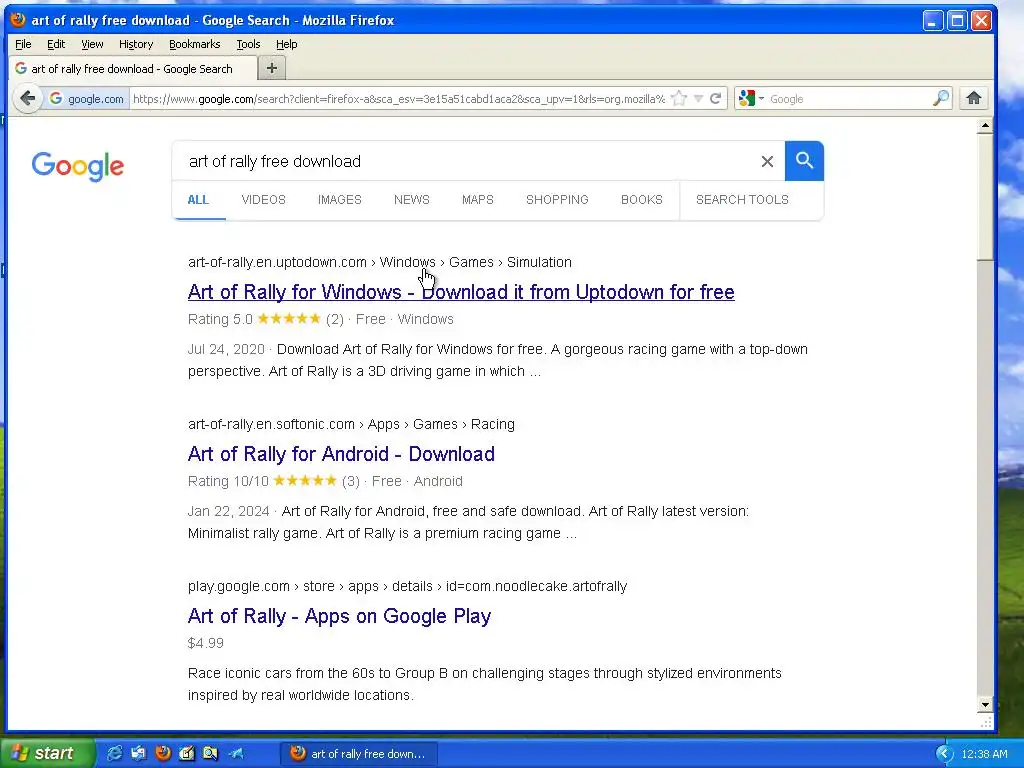Submit the search with the blue magnifier button

[x=804, y=161]
